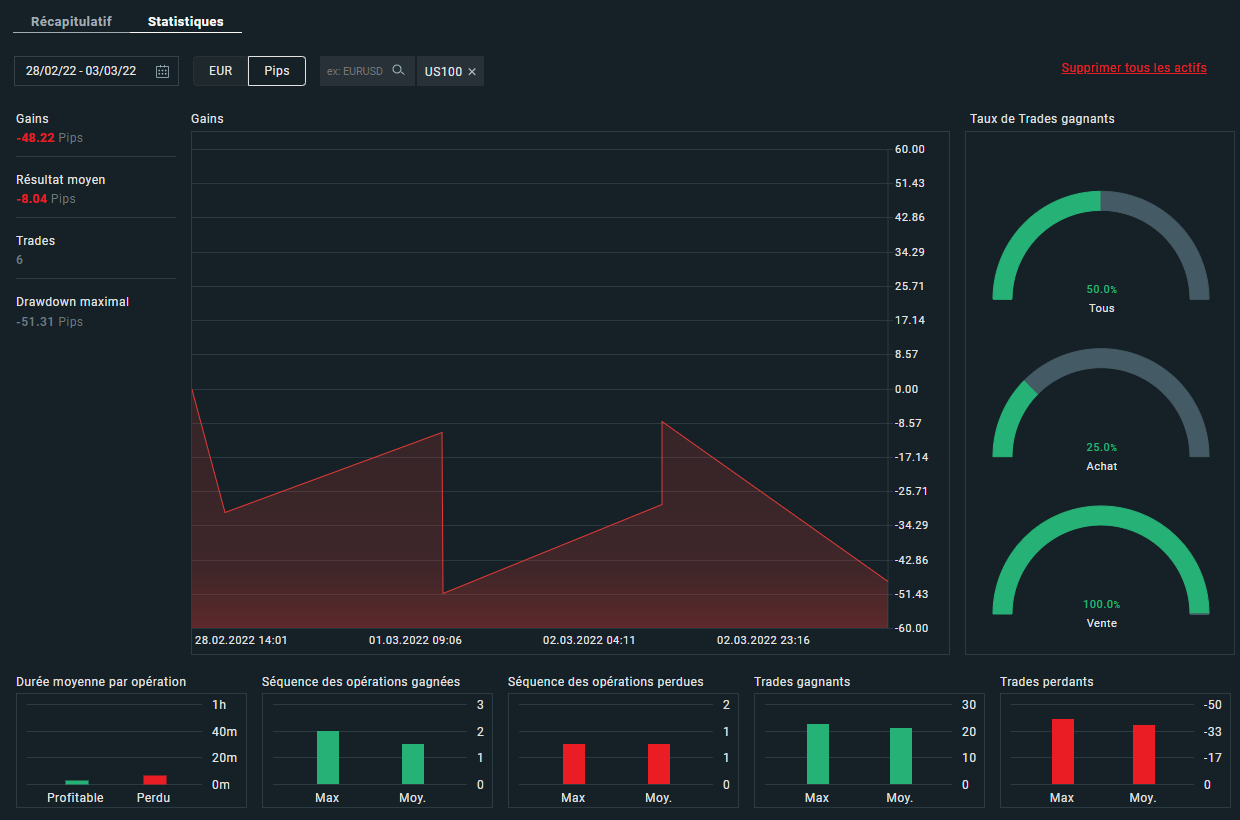Select the Statistiques tab
This screenshot has height=820, width=1240.
click(x=185, y=21)
